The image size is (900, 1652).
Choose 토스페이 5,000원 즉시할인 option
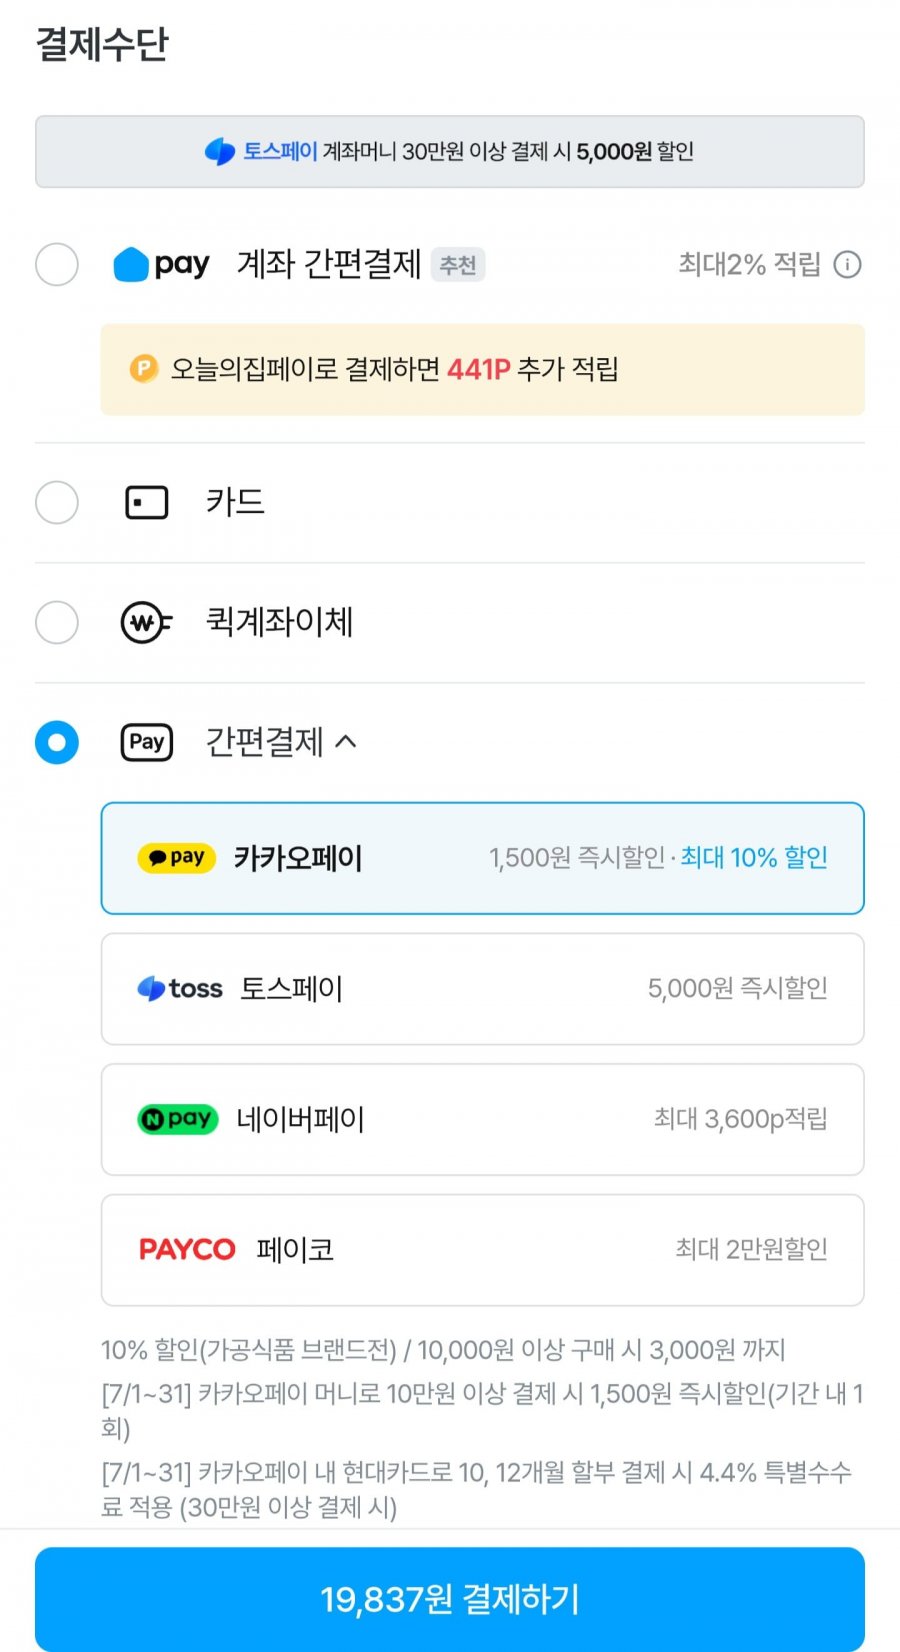(482, 989)
